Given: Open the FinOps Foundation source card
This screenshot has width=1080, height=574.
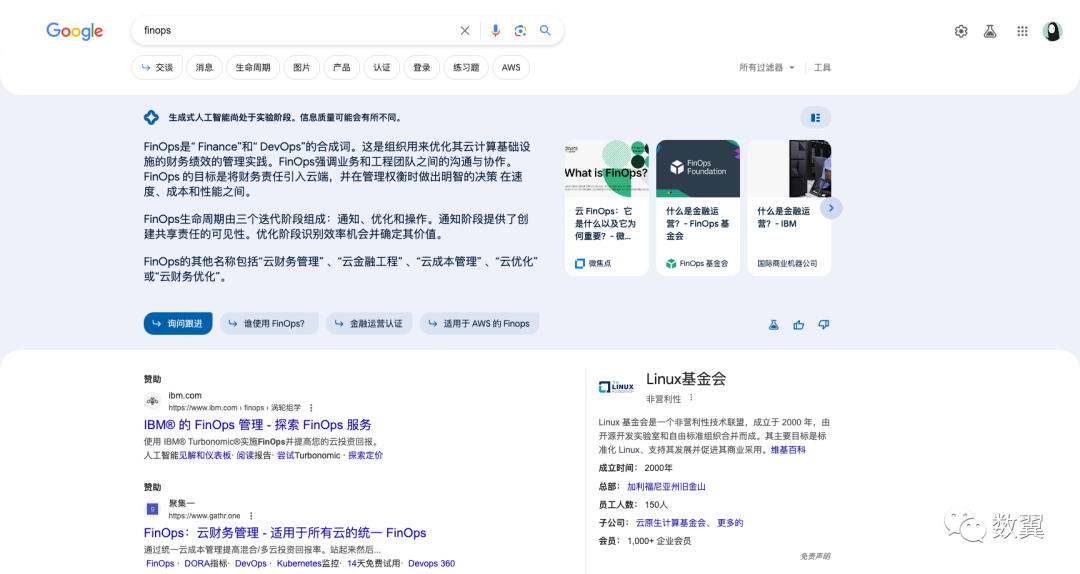Looking at the screenshot, I should click(x=698, y=208).
